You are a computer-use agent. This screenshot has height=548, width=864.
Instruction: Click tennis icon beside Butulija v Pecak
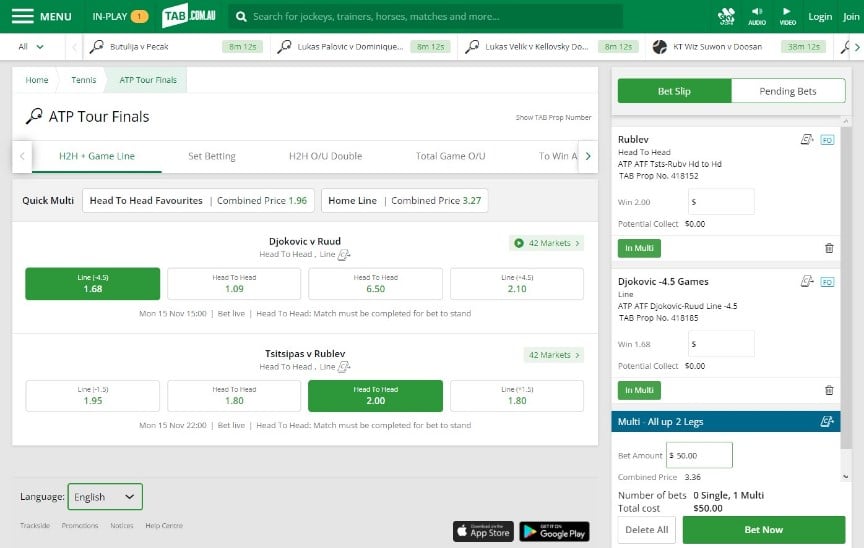tap(96, 47)
